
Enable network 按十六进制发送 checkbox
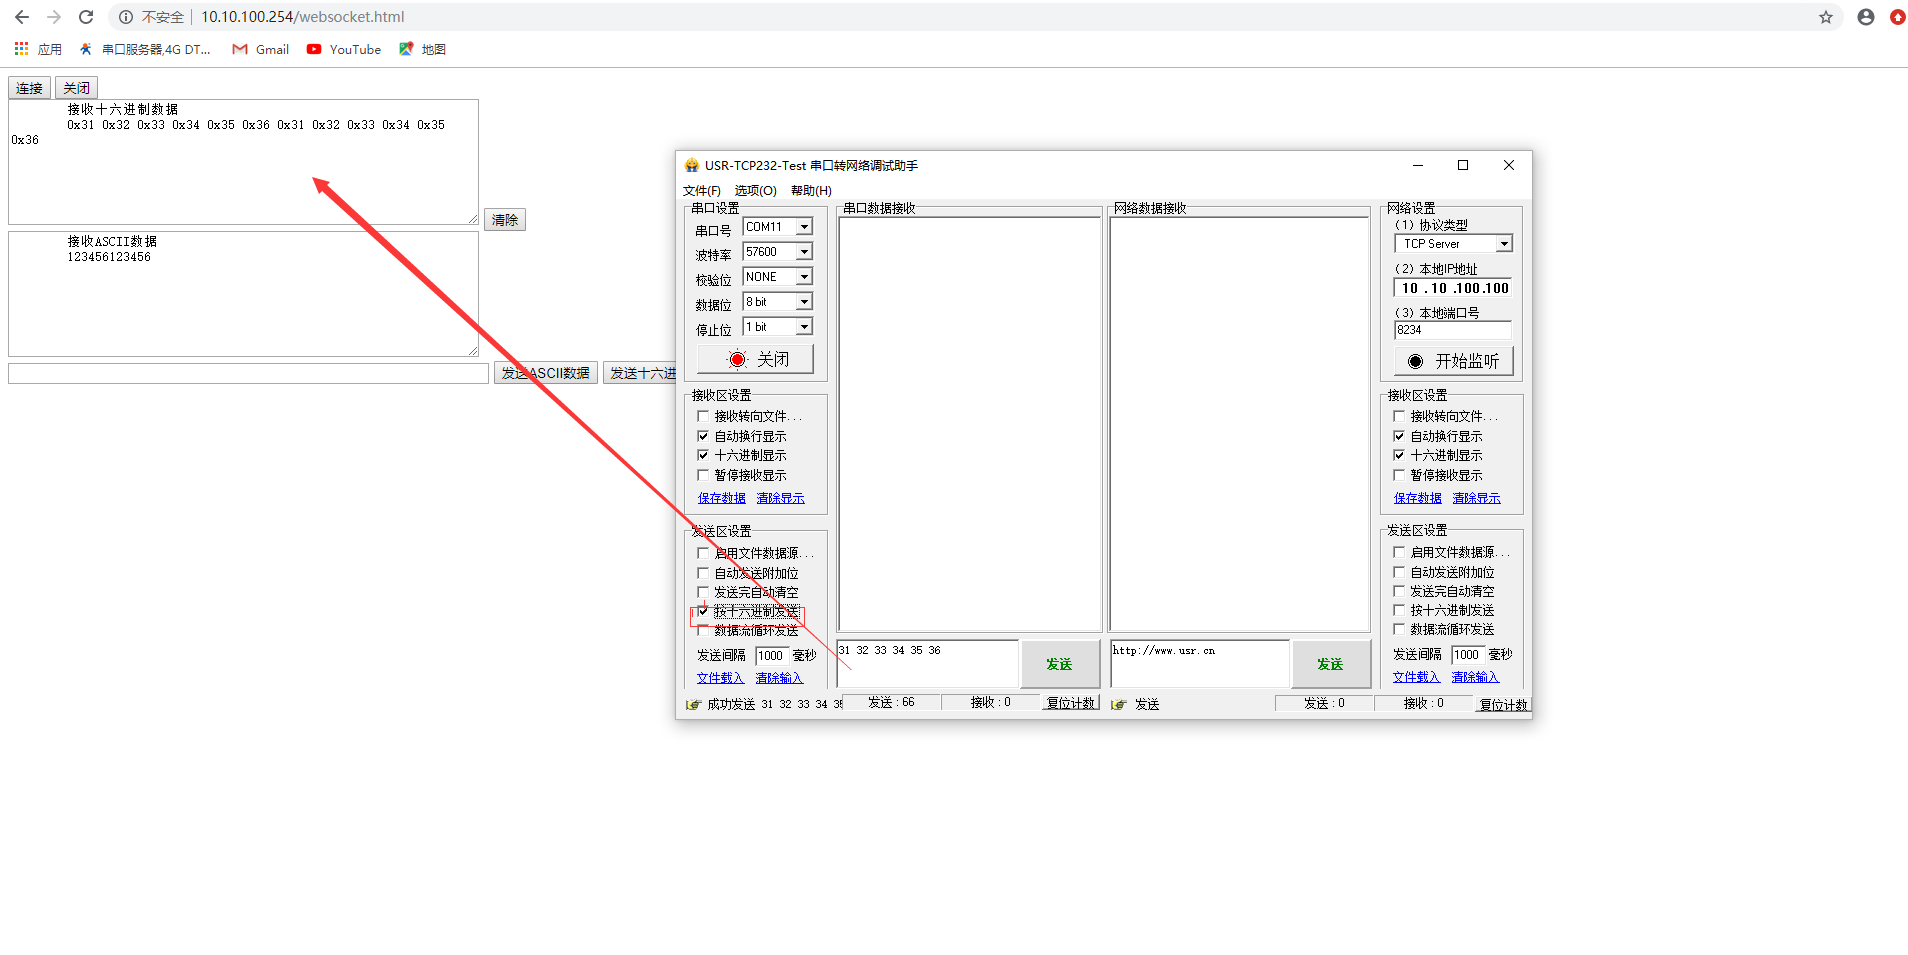tap(1399, 610)
